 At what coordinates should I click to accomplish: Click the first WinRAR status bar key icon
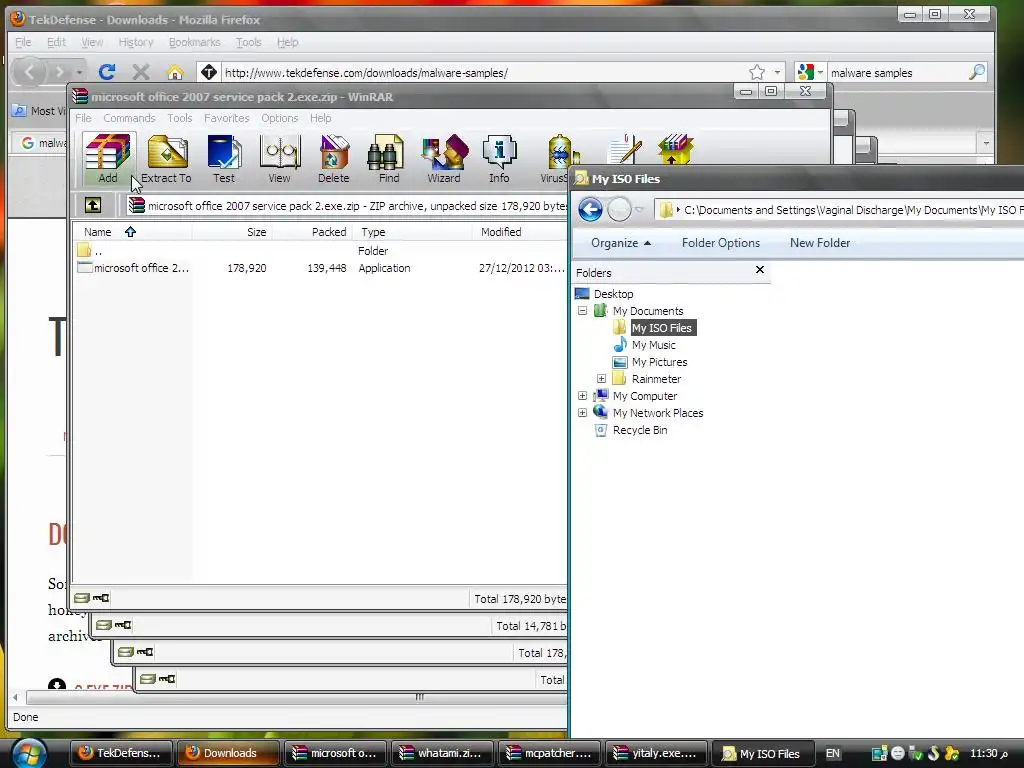tap(101, 598)
